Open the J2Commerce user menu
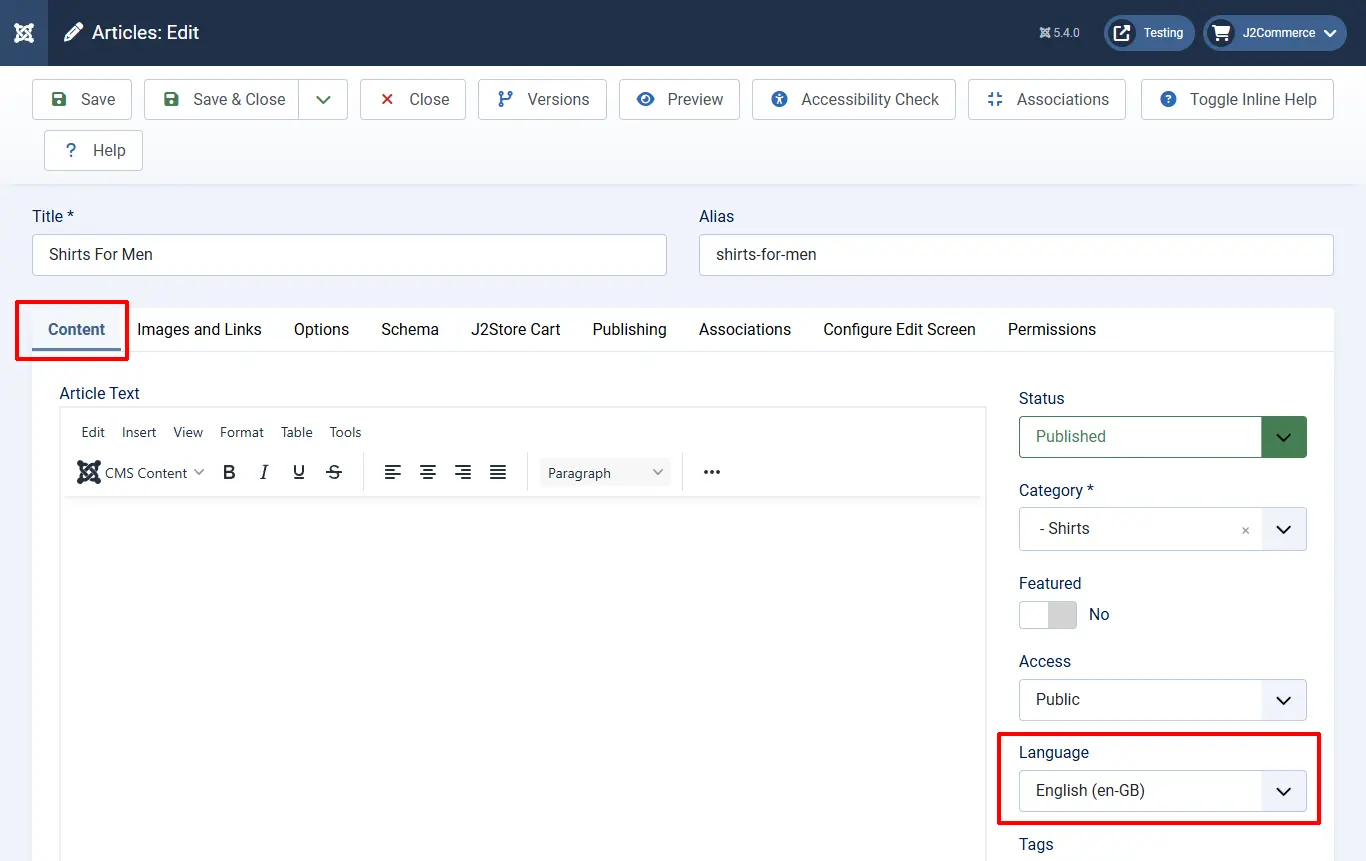 click(1275, 33)
